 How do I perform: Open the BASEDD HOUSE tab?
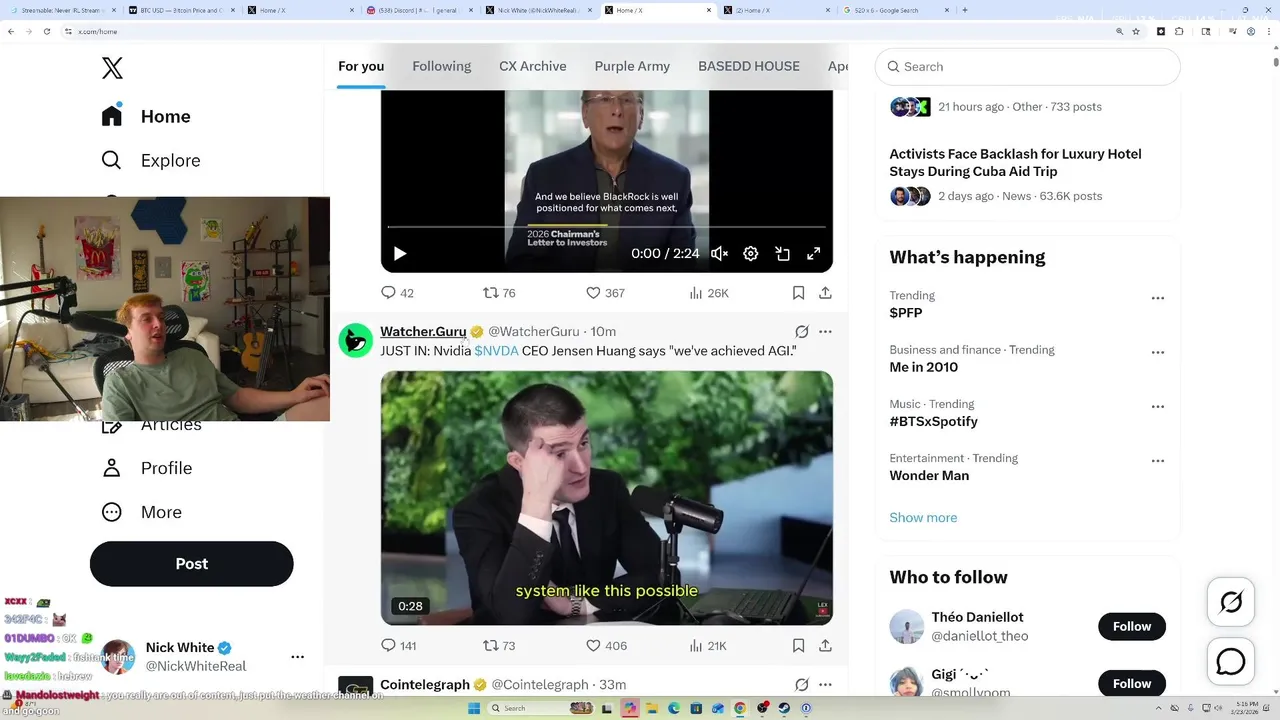coord(749,66)
